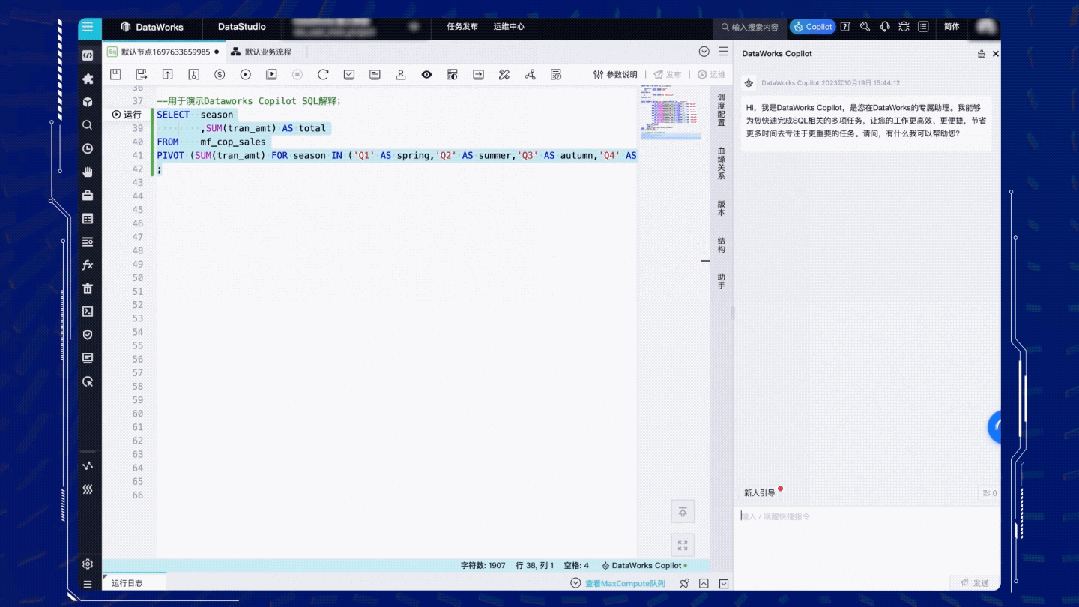Image resolution: width=1079 pixels, height=607 pixels.
Task: Click the help question-mark icon in header
Action: pos(845,27)
